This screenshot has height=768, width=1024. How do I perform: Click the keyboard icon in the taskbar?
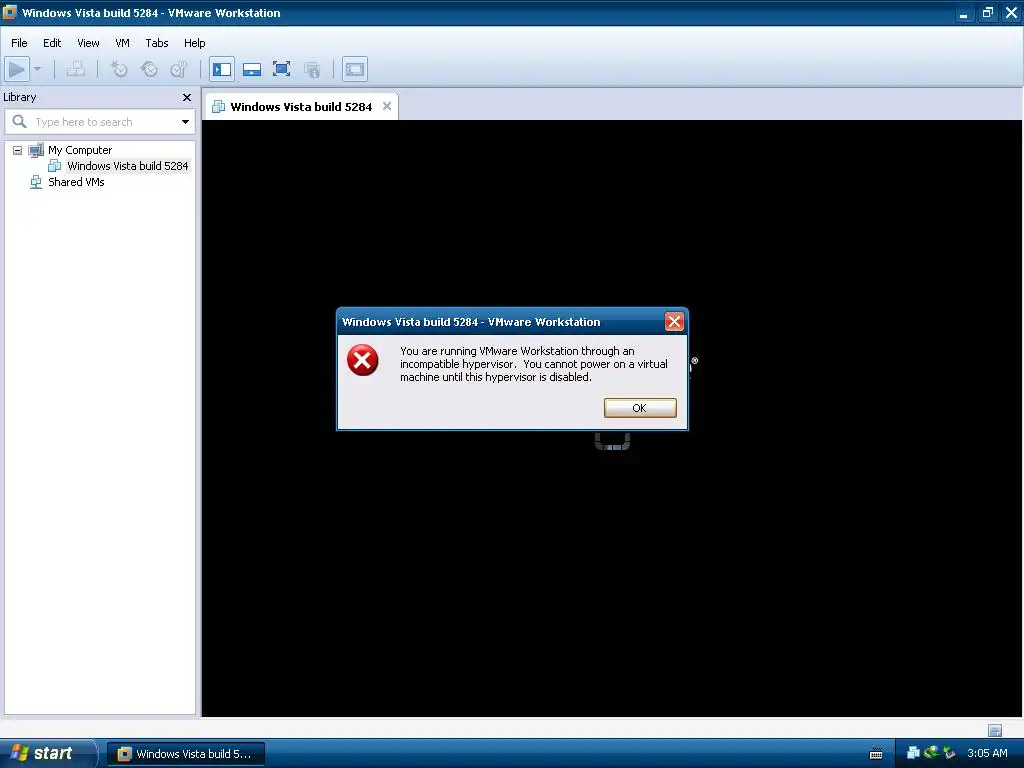click(x=876, y=754)
